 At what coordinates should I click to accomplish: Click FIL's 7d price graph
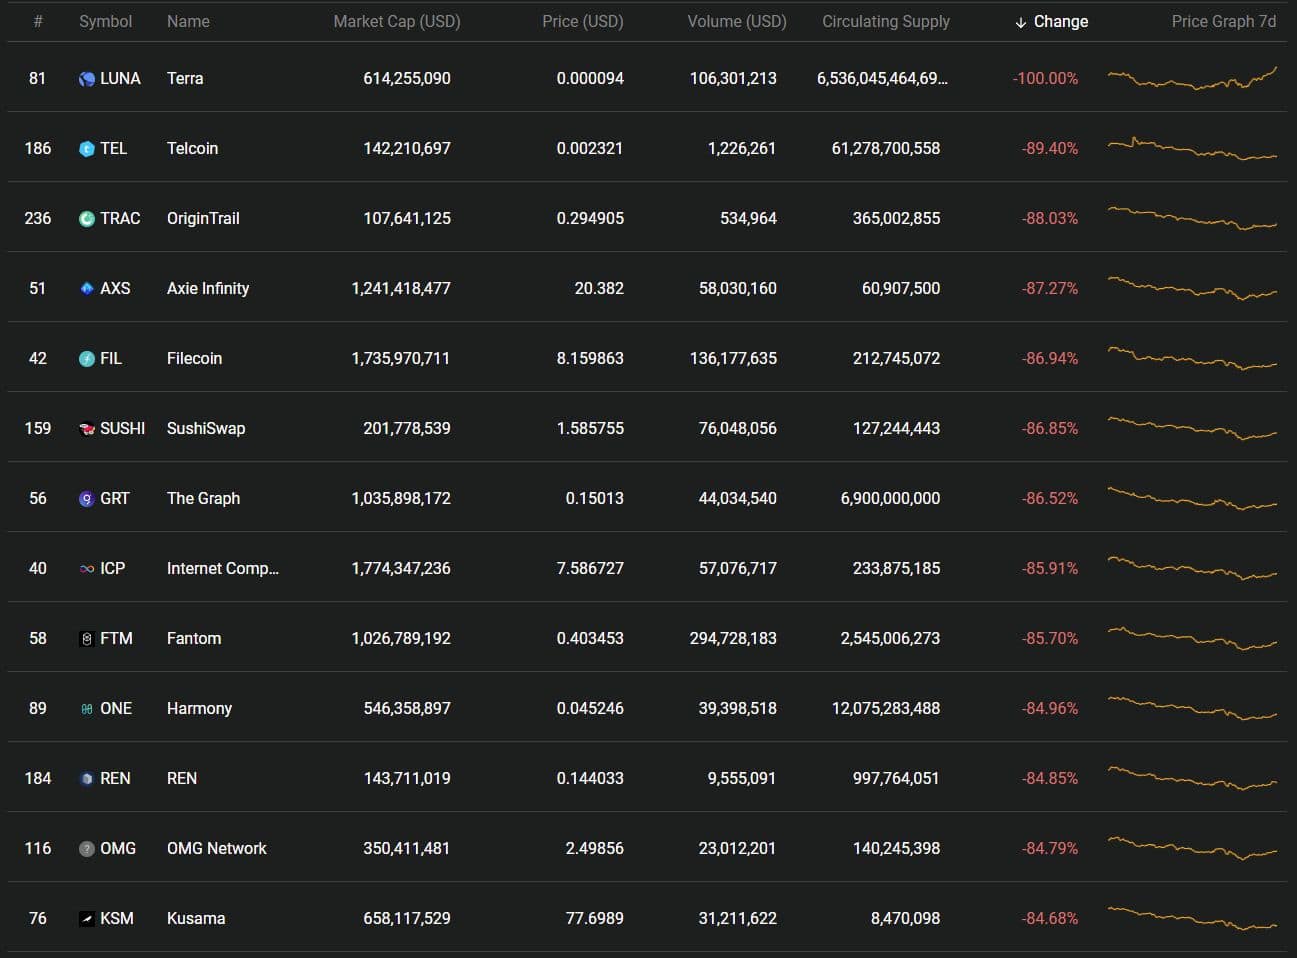tap(1192, 358)
